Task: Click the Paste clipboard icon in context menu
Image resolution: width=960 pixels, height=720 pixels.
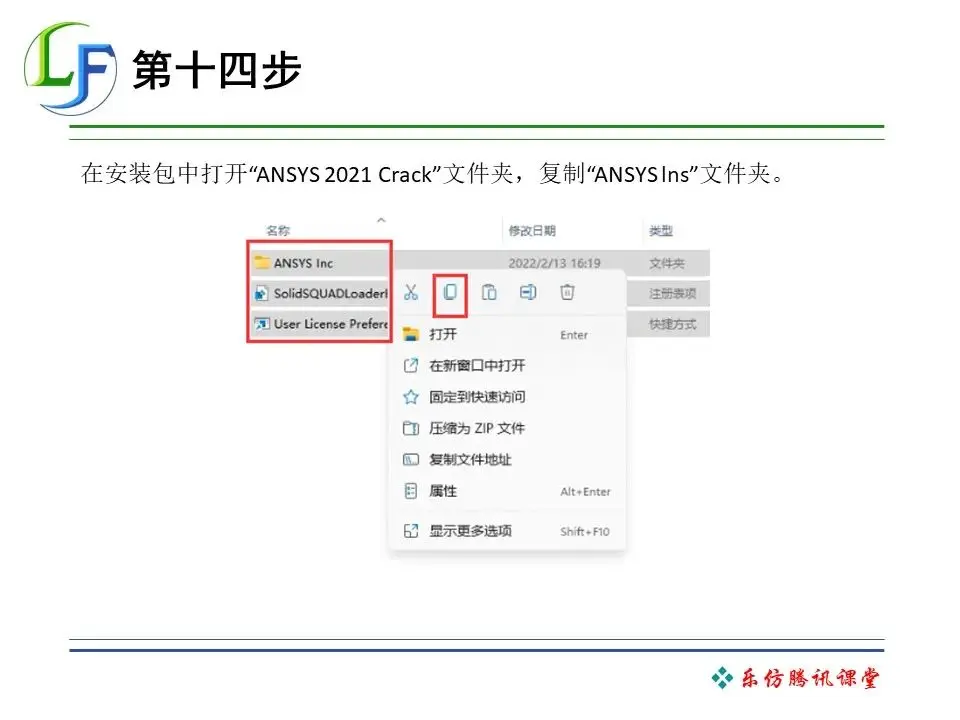Action: [x=489, y=293]
